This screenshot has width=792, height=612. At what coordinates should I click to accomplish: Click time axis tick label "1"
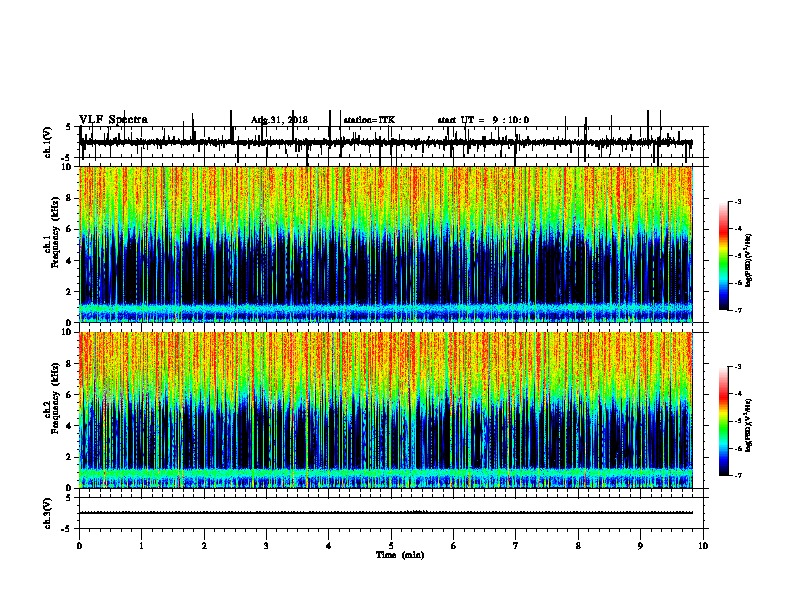141,546
